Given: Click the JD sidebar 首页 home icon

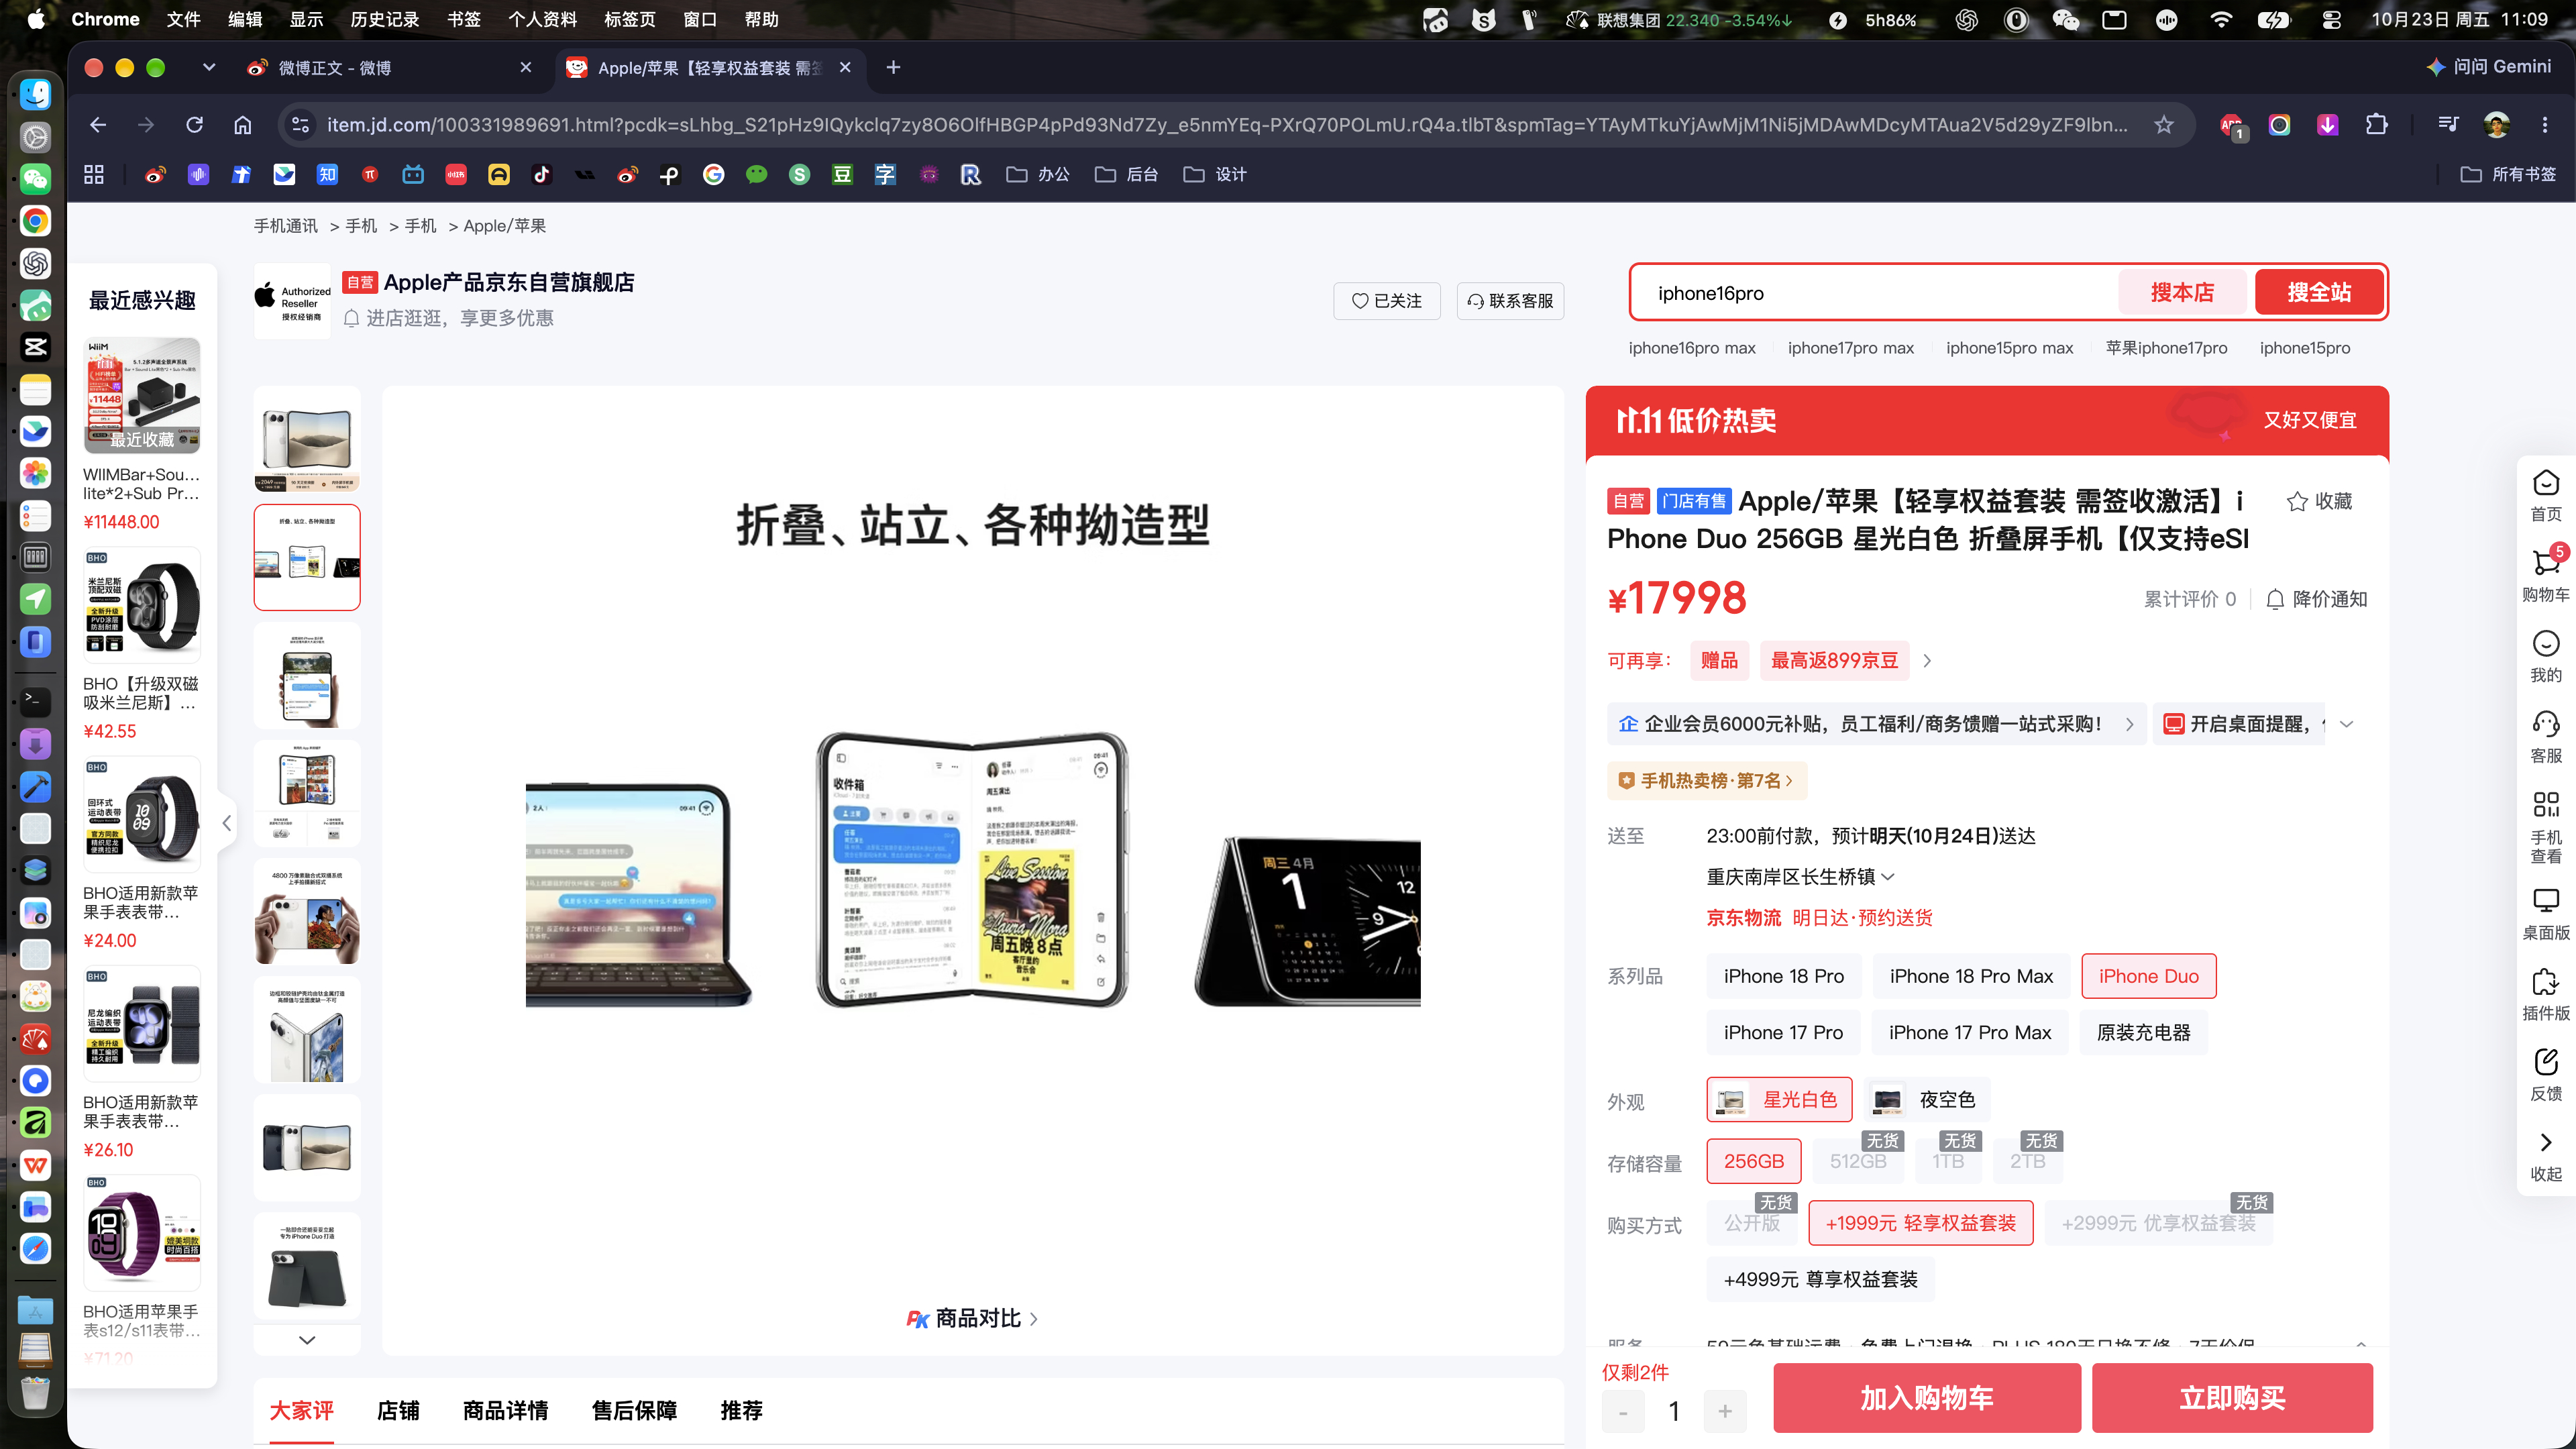Looking at the screenshot, I should (x=2545, y=484).
